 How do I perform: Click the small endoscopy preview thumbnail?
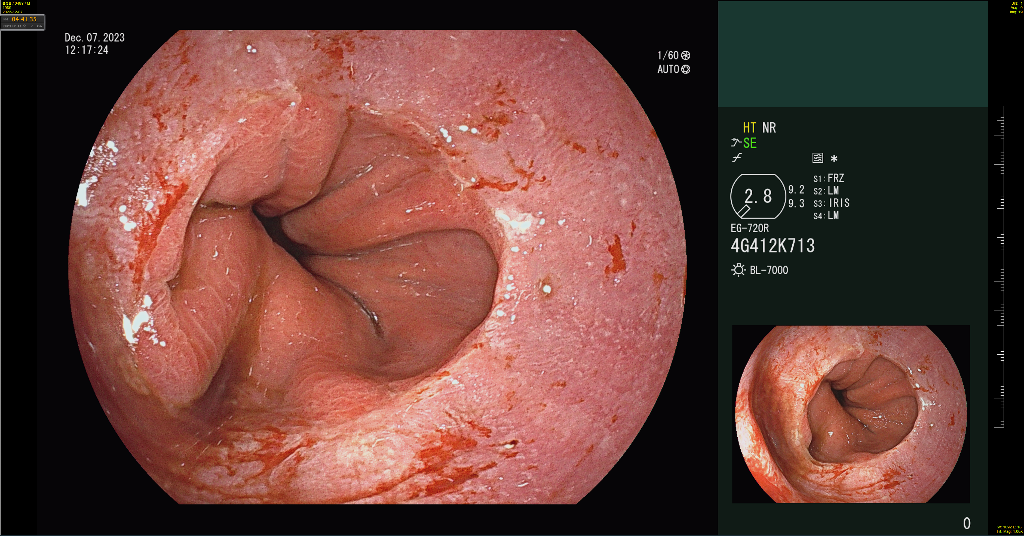850,414
